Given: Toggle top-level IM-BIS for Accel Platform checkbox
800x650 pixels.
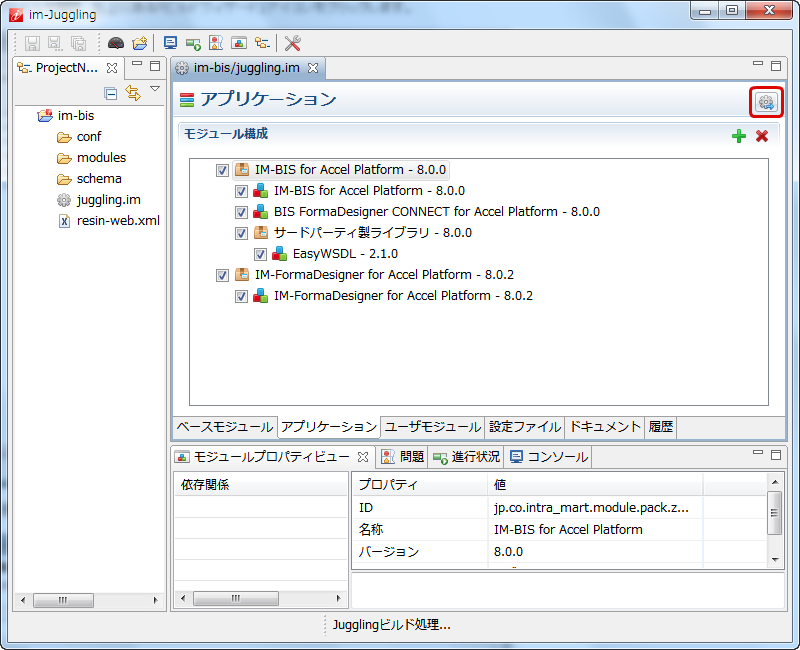Looking at the screenshot, I should point(222,170).
